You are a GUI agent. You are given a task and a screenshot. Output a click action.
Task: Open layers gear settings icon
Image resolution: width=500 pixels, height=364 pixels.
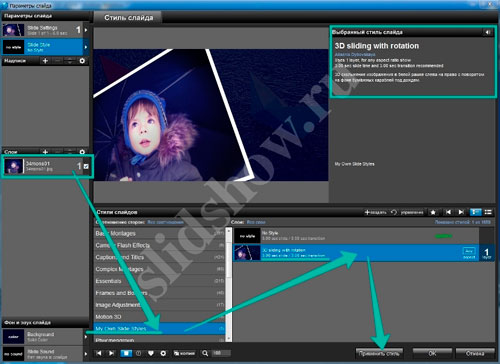[x=82, y=152]
